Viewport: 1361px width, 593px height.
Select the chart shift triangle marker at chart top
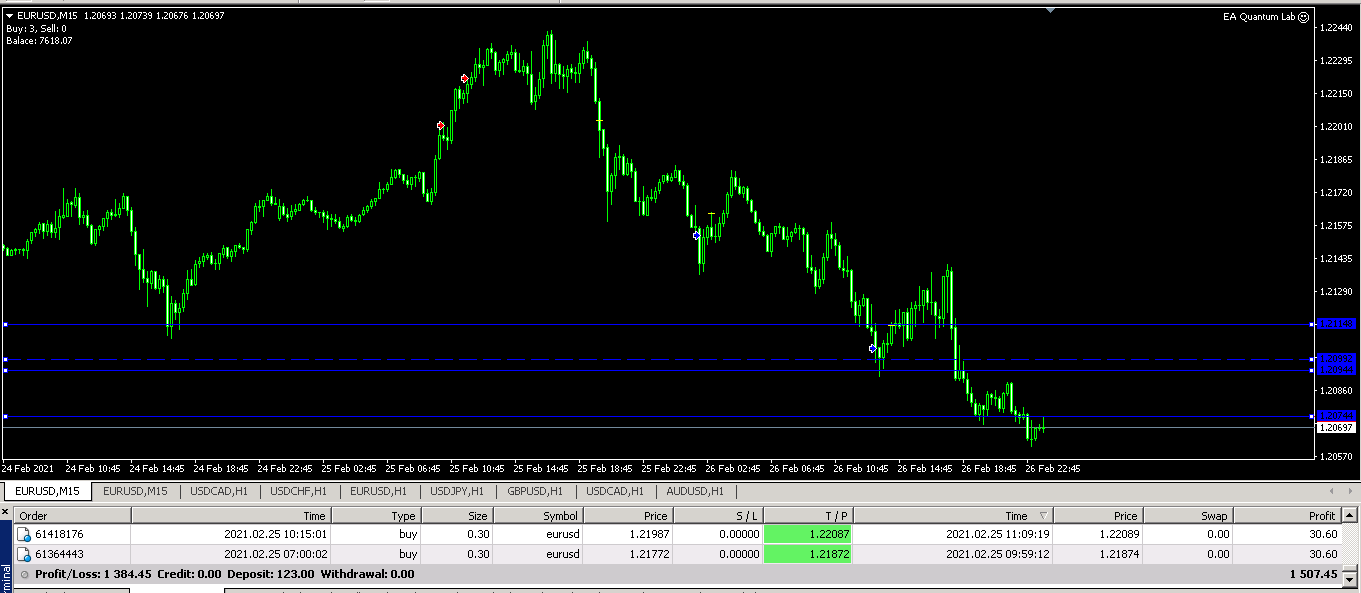1050,10
